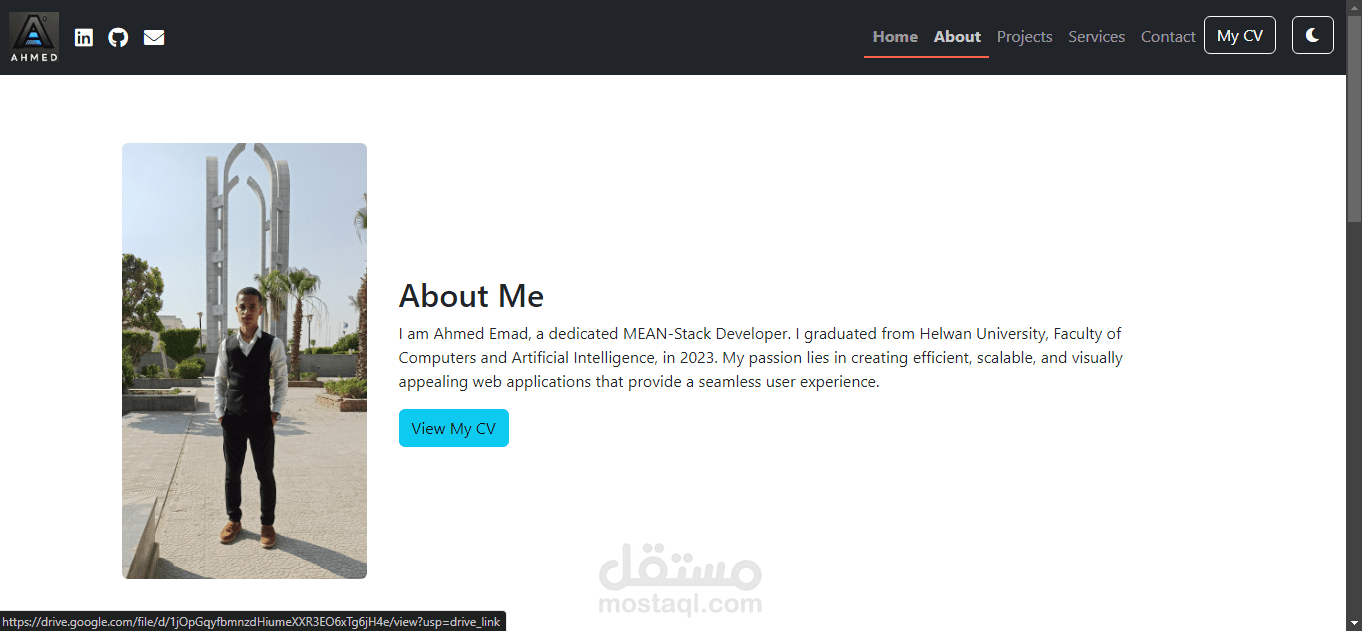The height and width of the screenshot is (631, 1362).
Task: Switch the site theme using the crescent toggle
Action: pos(1312,34)
